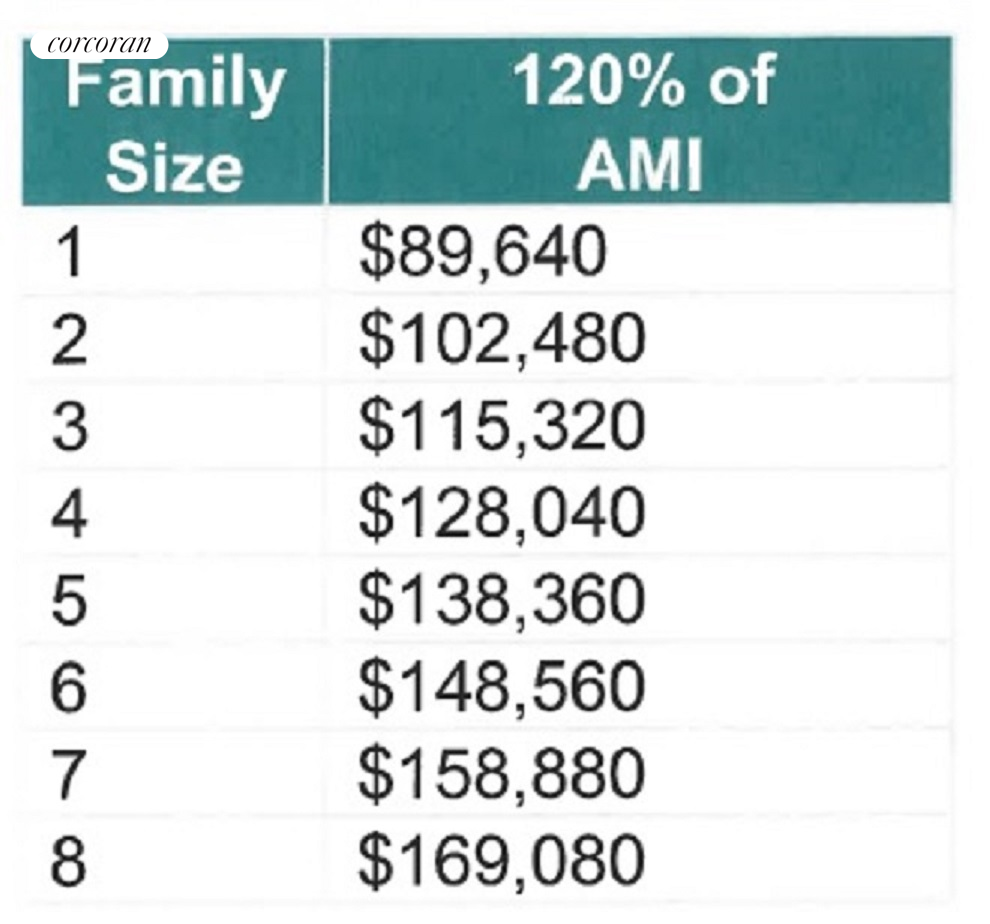
Task: Click the $128,040 income value
Action: [x=501, y=514]
